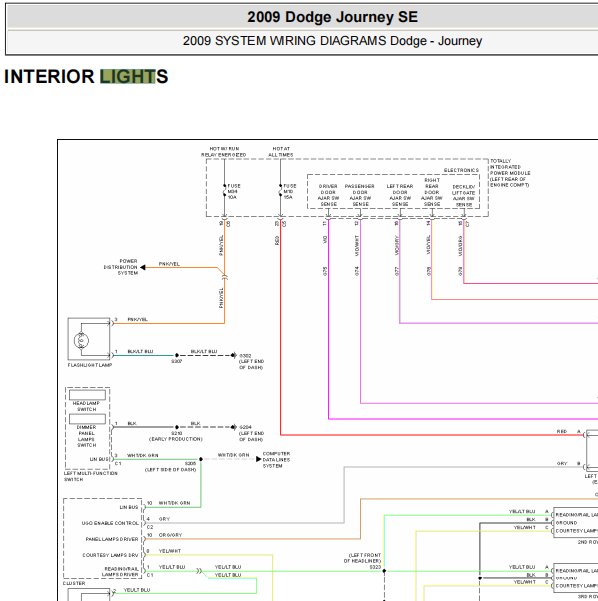Click the arrow pointing to Computer Data Lines System
The height and width of the screenshot is (601, 598).
[x=259, y=459]
